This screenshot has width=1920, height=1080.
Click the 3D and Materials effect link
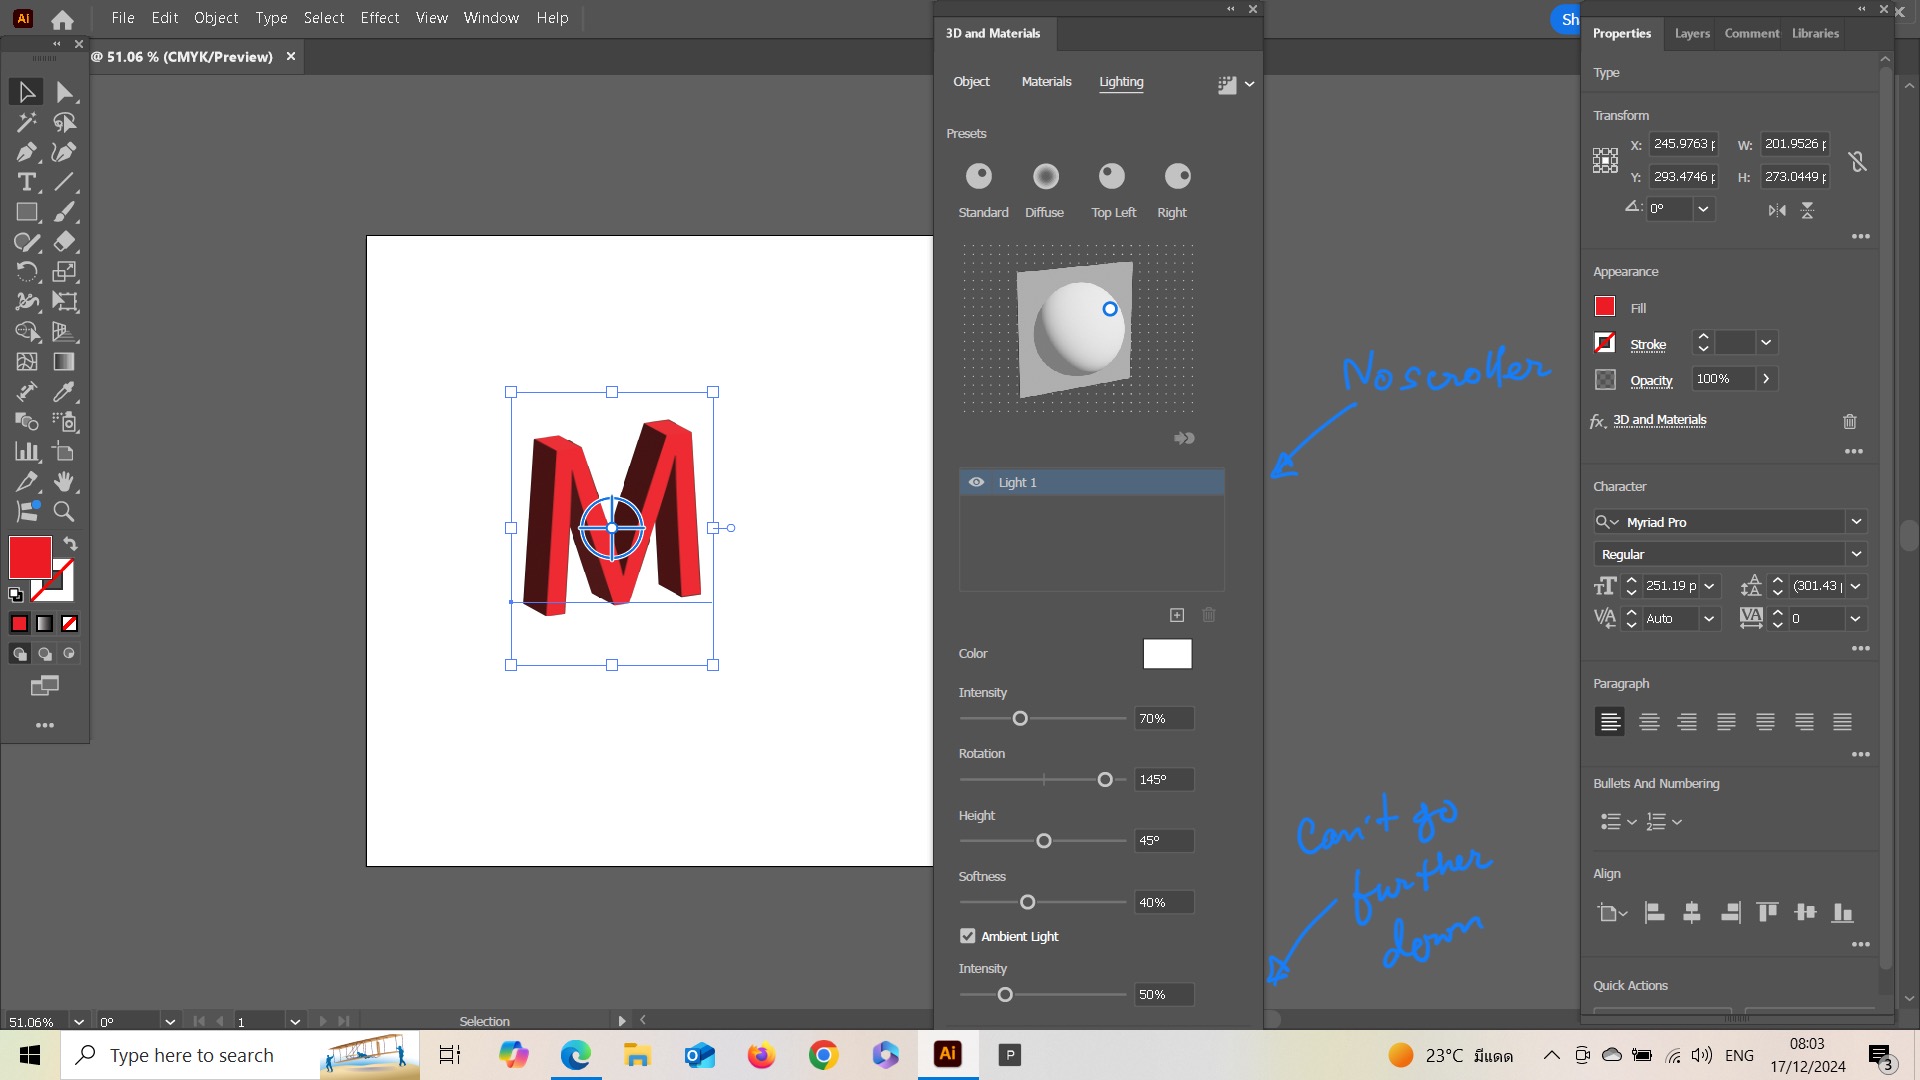(x=1660, y=419)
